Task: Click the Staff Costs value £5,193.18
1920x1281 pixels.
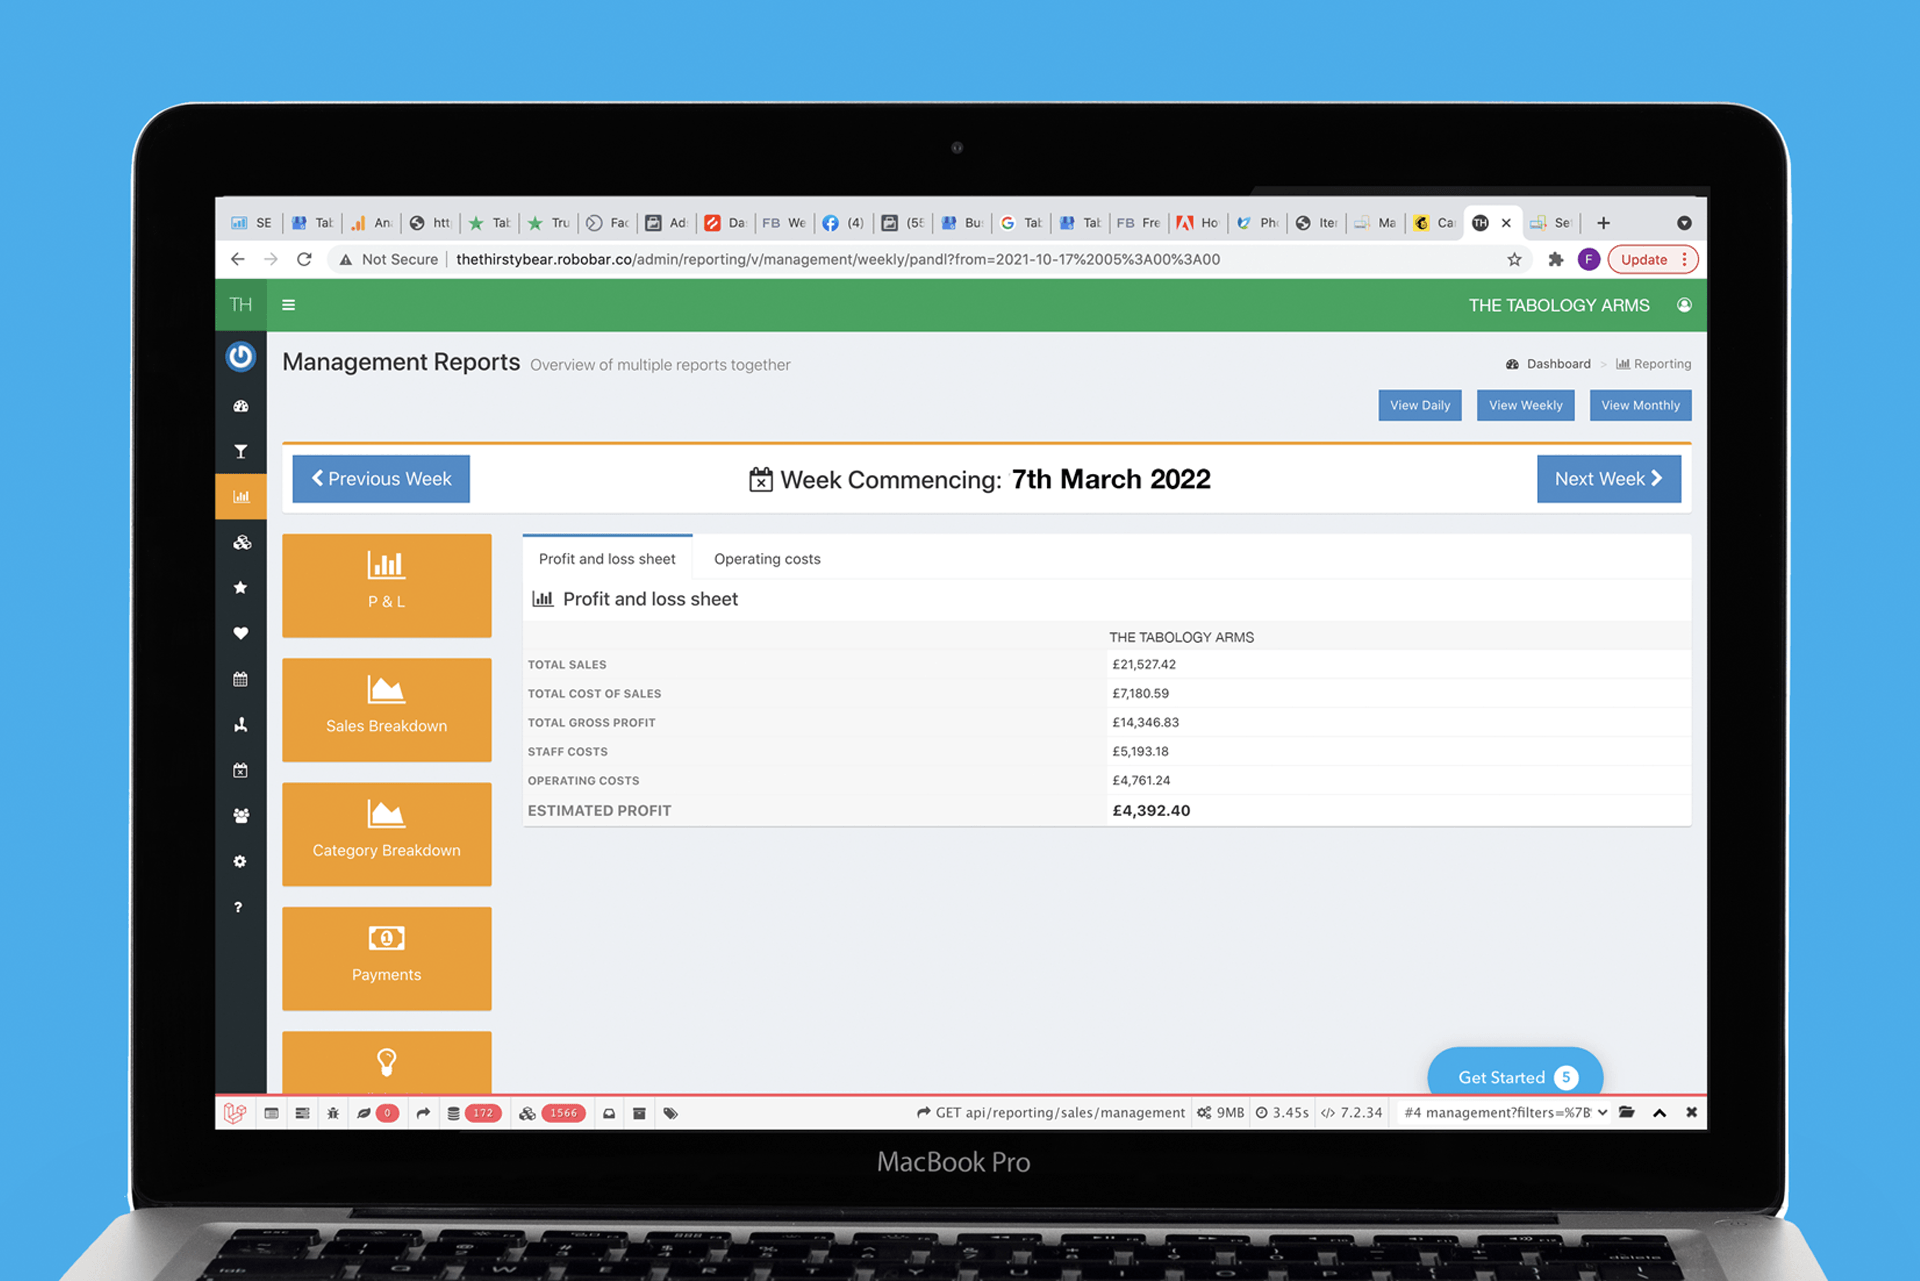Action: click(1140, 751)
